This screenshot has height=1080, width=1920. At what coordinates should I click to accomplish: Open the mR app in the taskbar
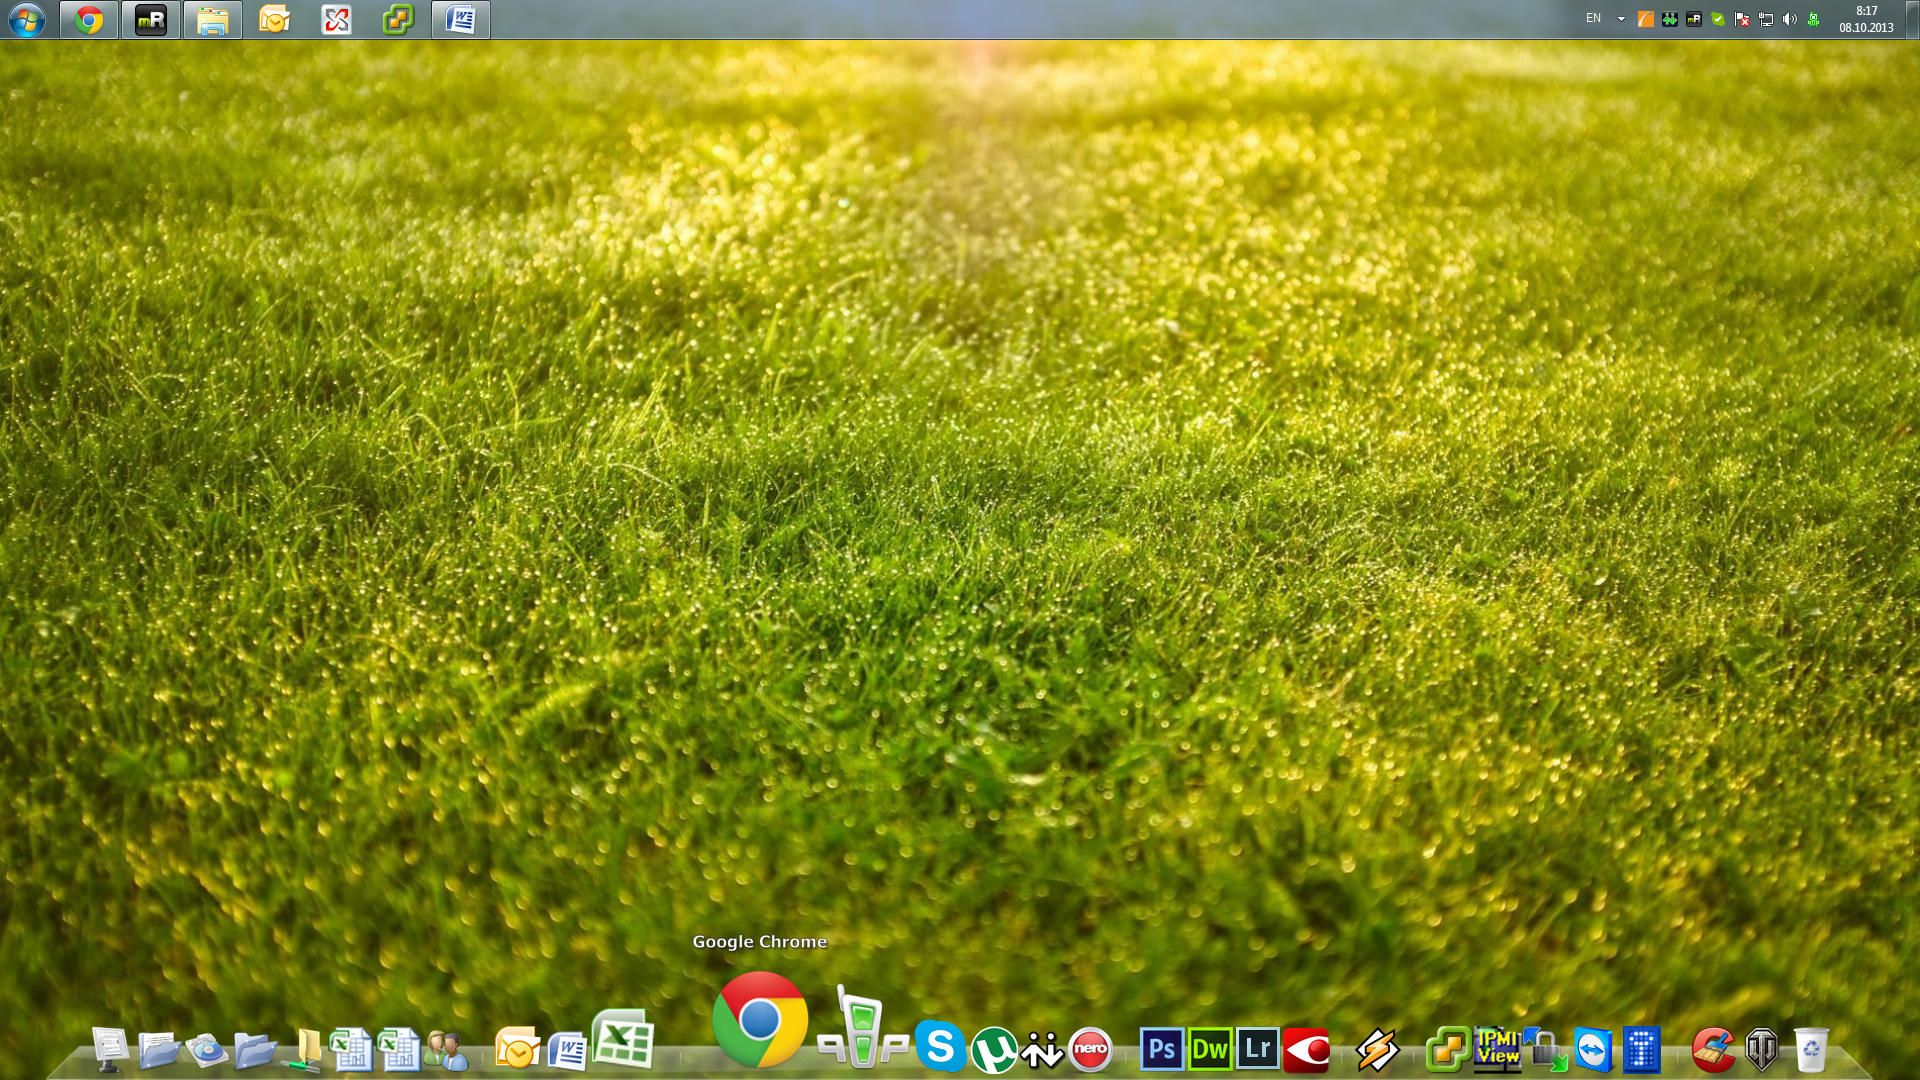click(151, 20)
